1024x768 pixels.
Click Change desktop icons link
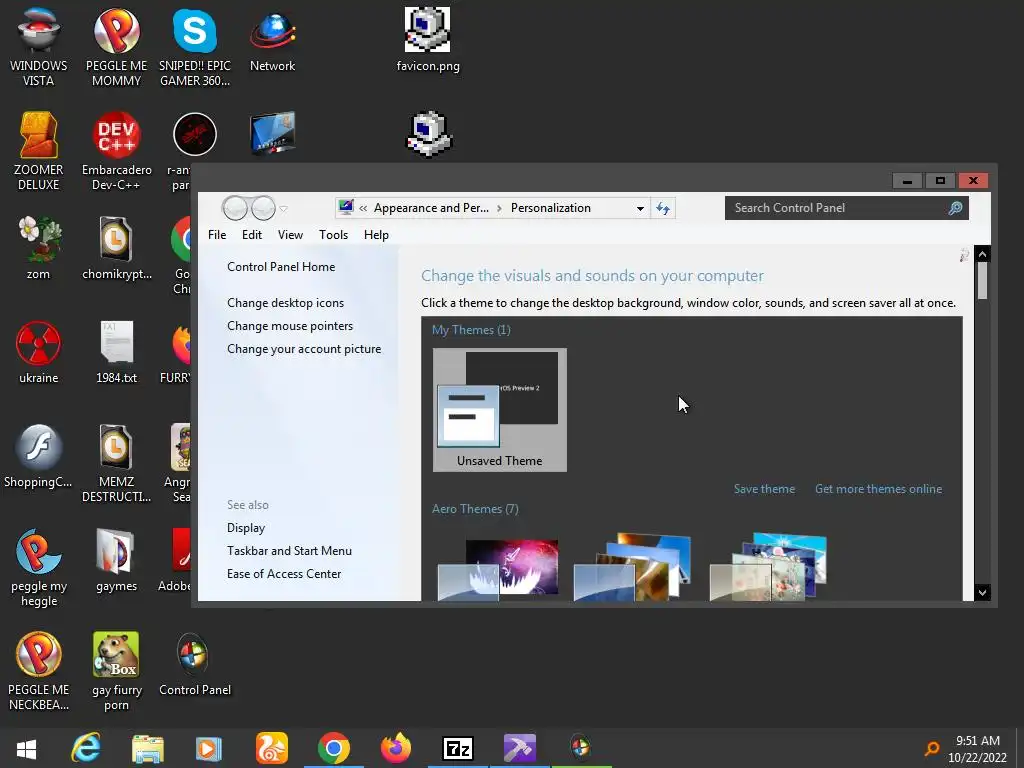click(285, 303)
